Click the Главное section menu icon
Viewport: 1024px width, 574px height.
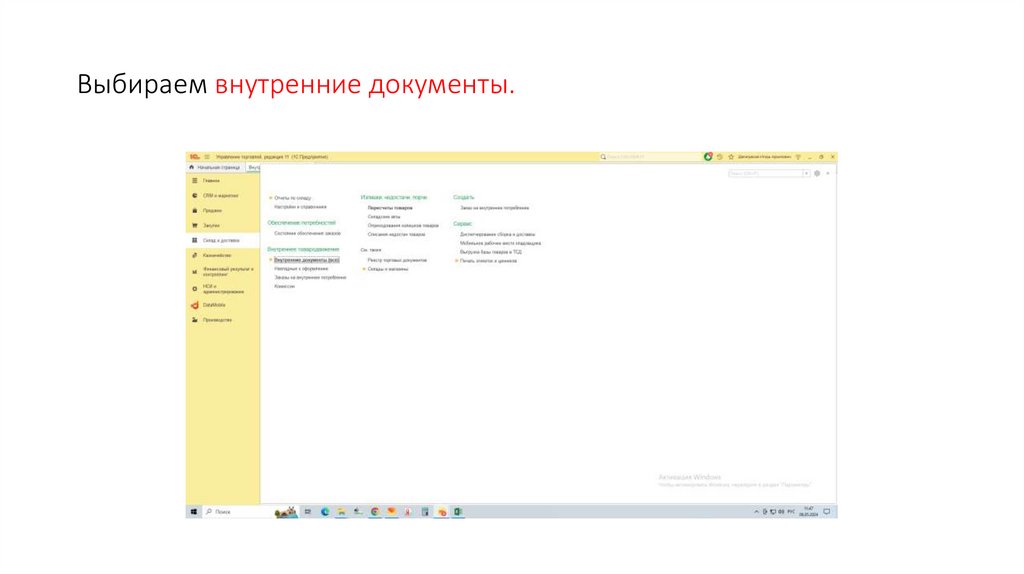[x=195, y=180]
